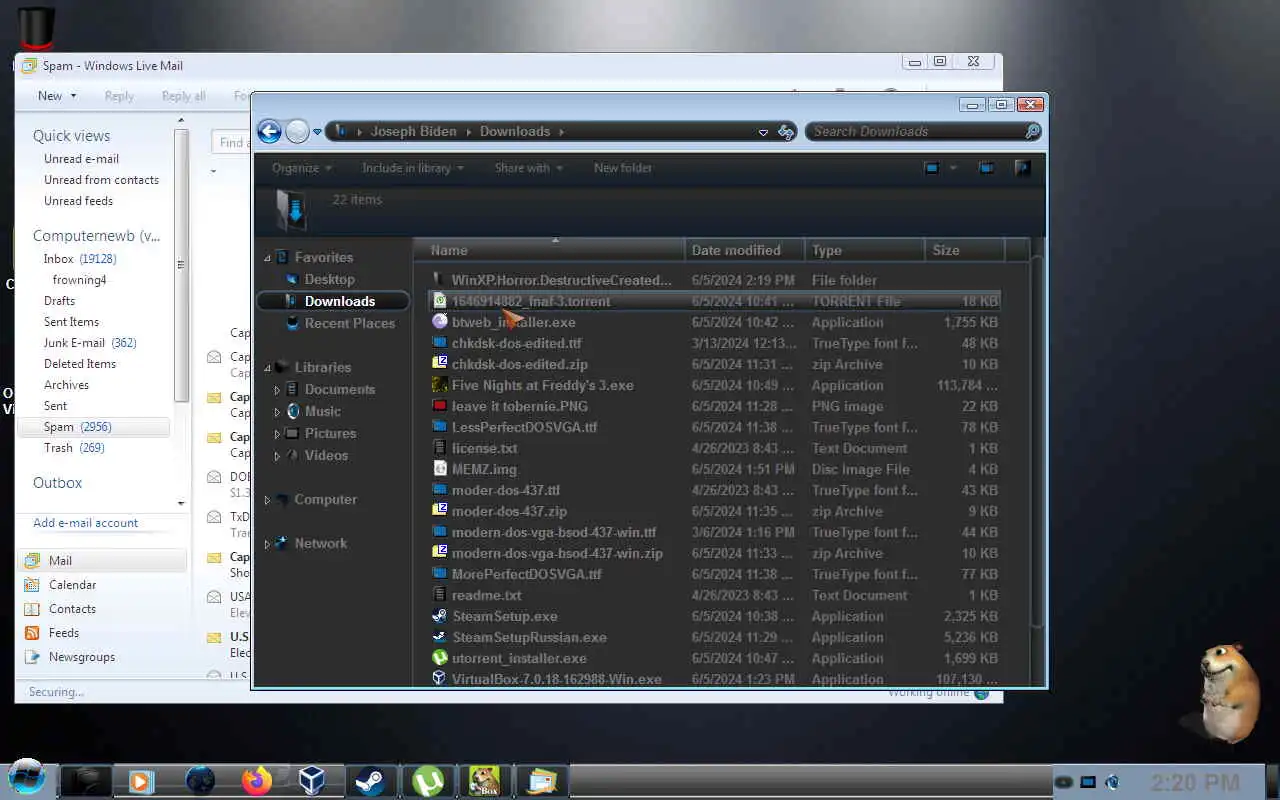Expand the Documents library tree node
This screenshot has height=800, width=1280.
[x=277, y=390]
